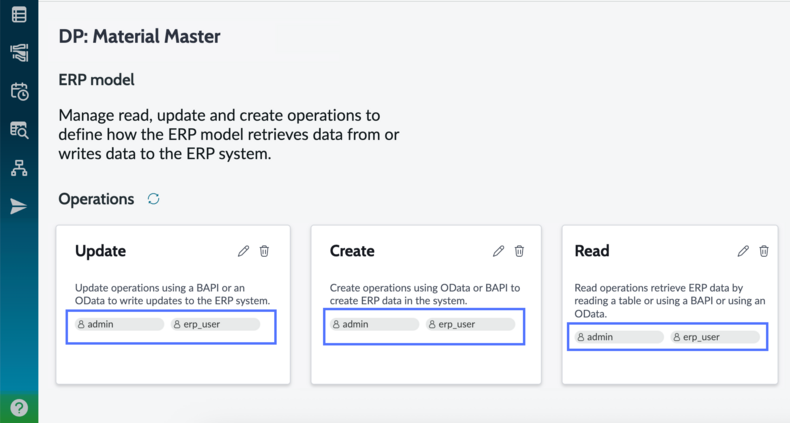Select admin tag on Update card
This screenshot has height=423, width=790.
(x=119, y=324)
